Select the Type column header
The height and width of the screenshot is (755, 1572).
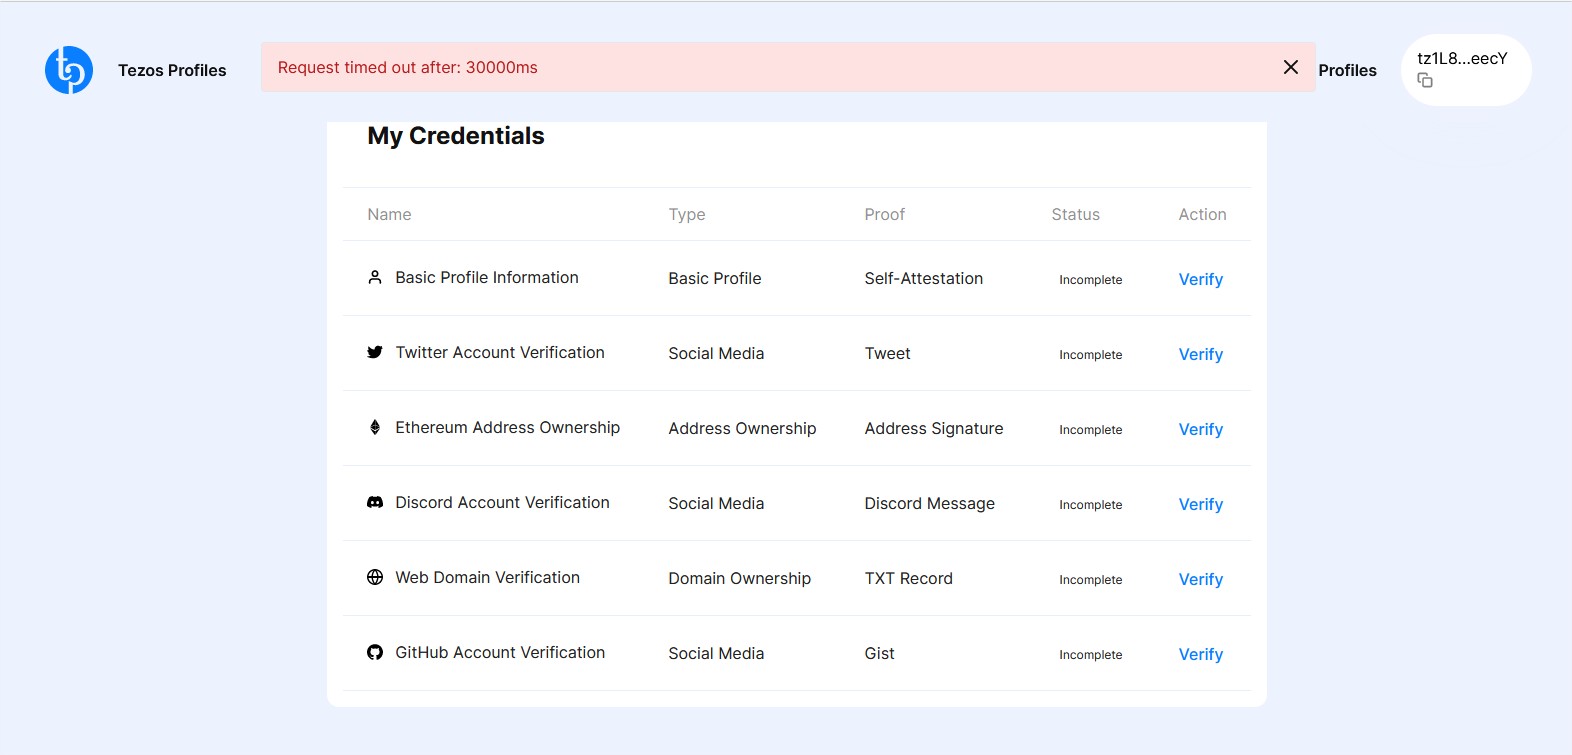coord(687,214)
